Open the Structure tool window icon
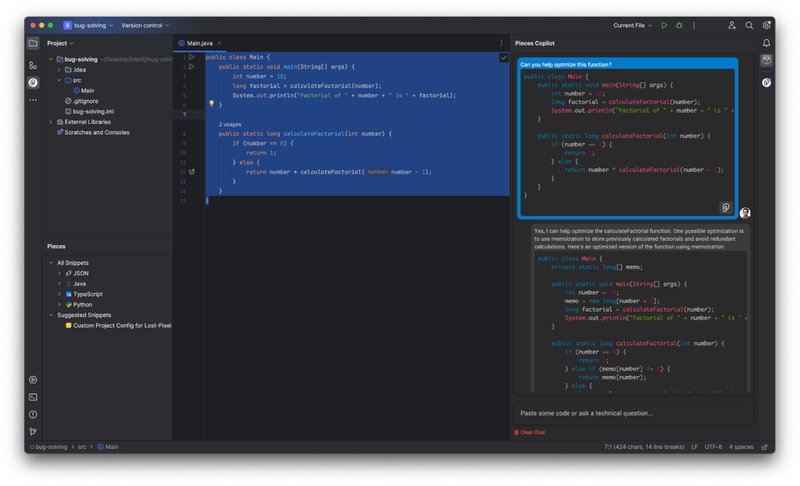This screenshot has width=800, height=486. pyautogui.click(x=33, y=65)
